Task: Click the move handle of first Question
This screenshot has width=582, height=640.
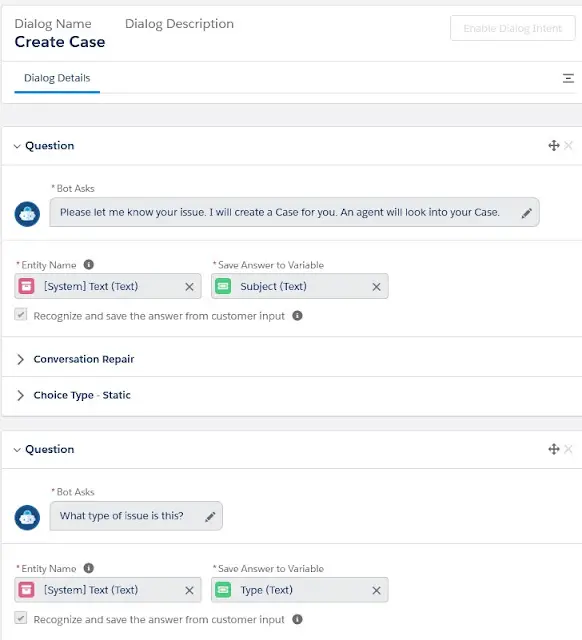Action: tap(553, 146)
